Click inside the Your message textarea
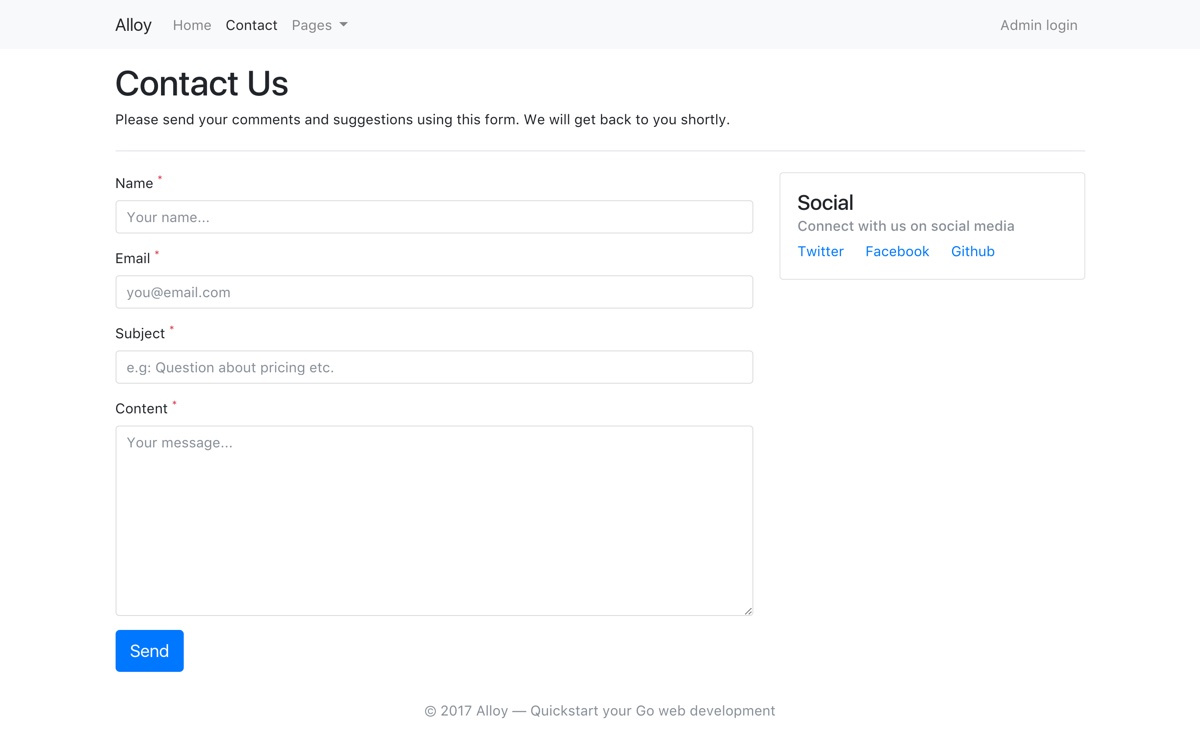 pyautogui.click(x=434, y=521)
